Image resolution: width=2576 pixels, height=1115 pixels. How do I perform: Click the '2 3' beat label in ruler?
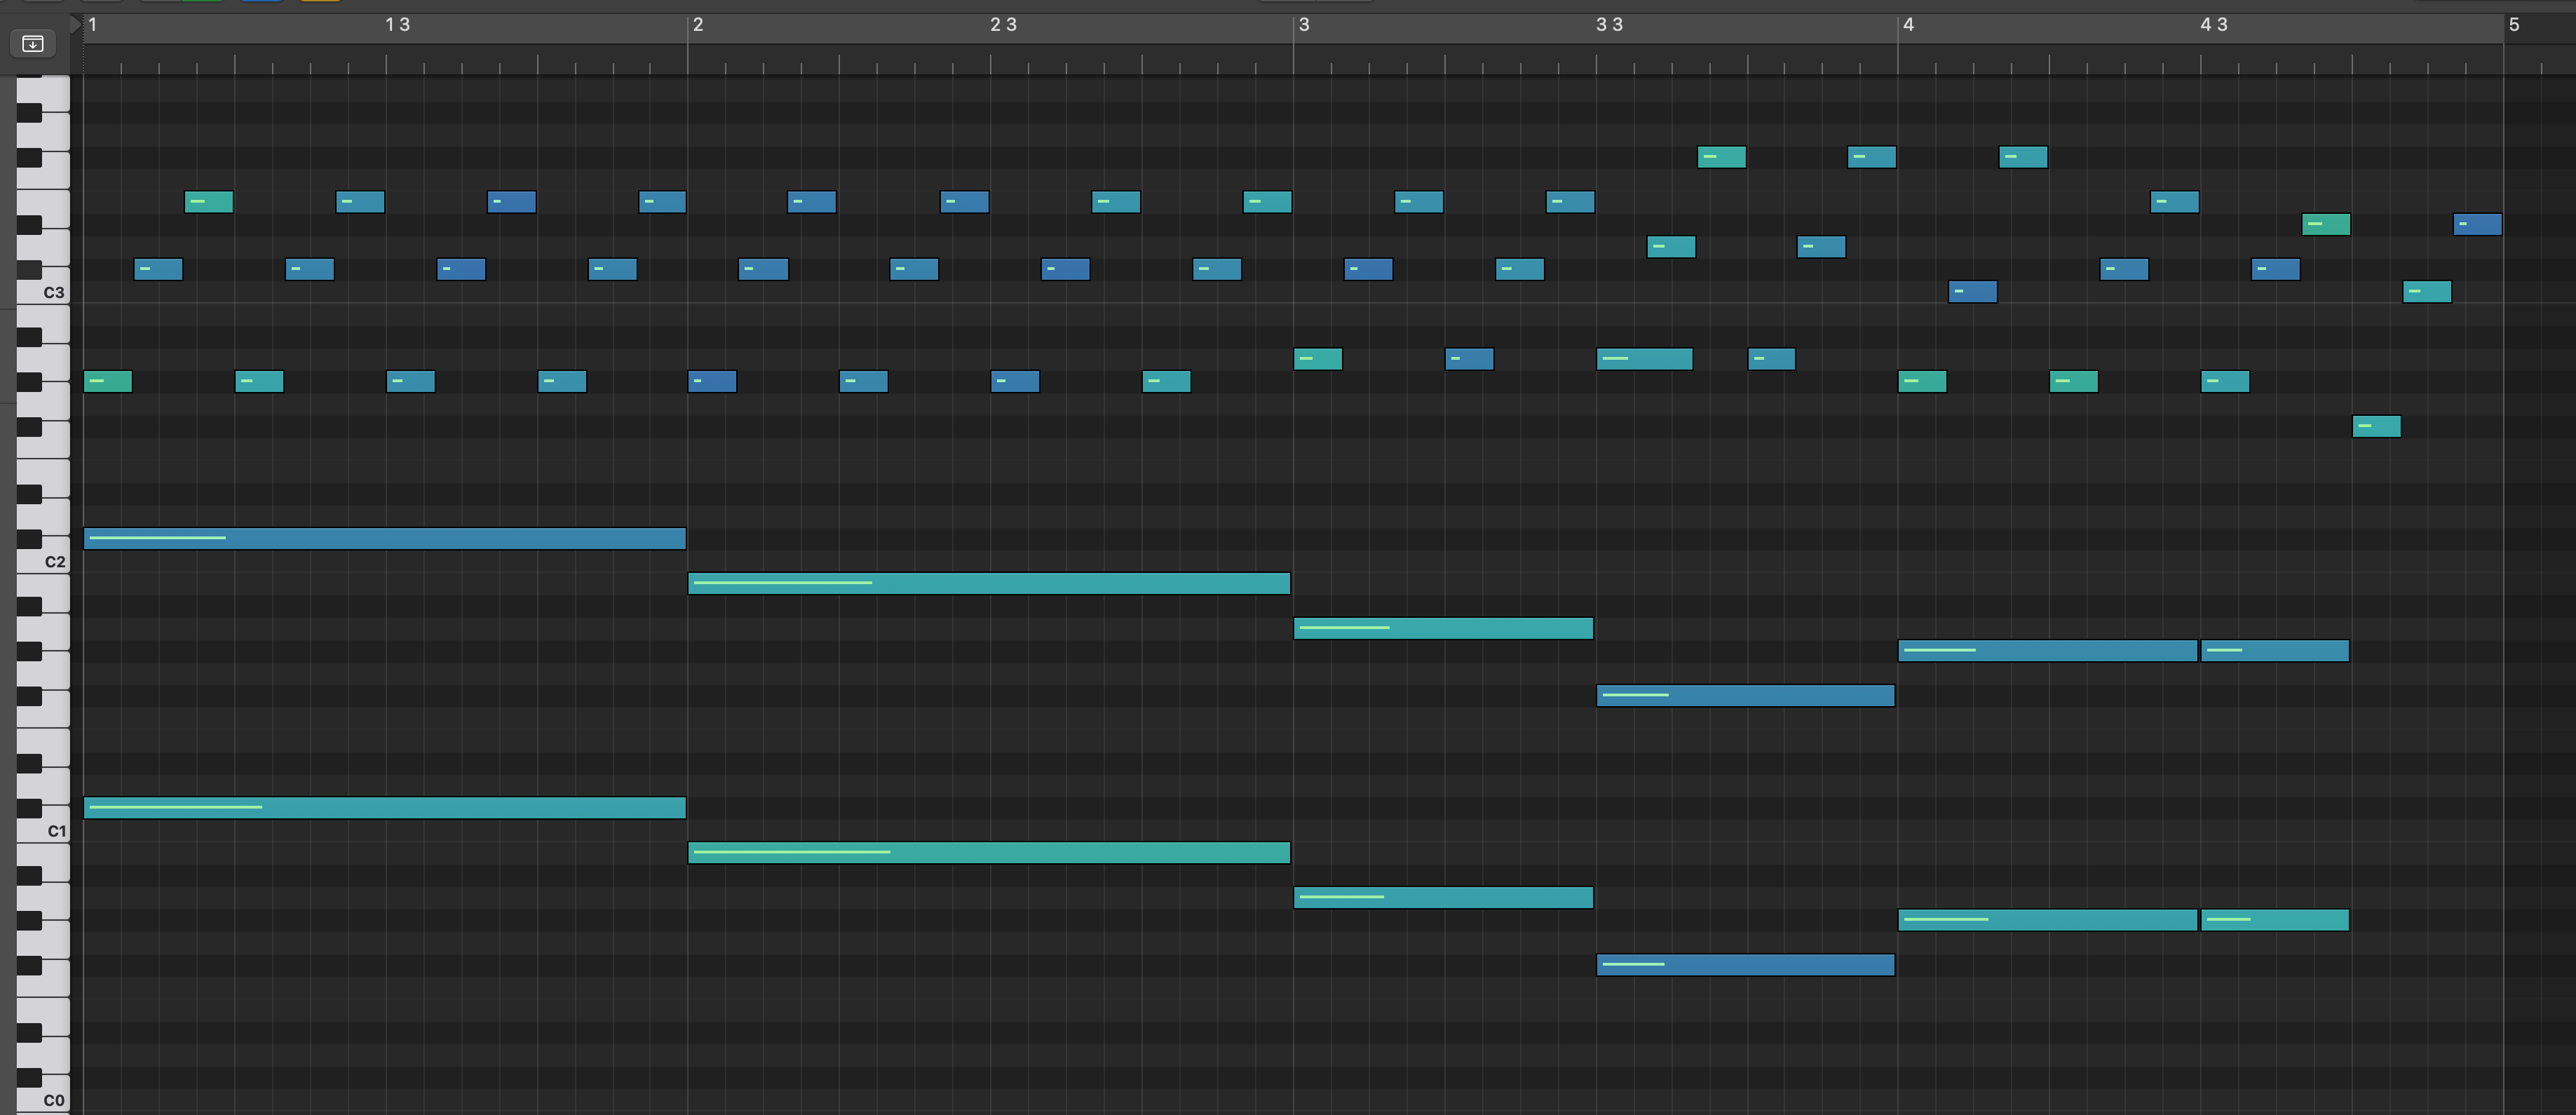coord(1003,25)
